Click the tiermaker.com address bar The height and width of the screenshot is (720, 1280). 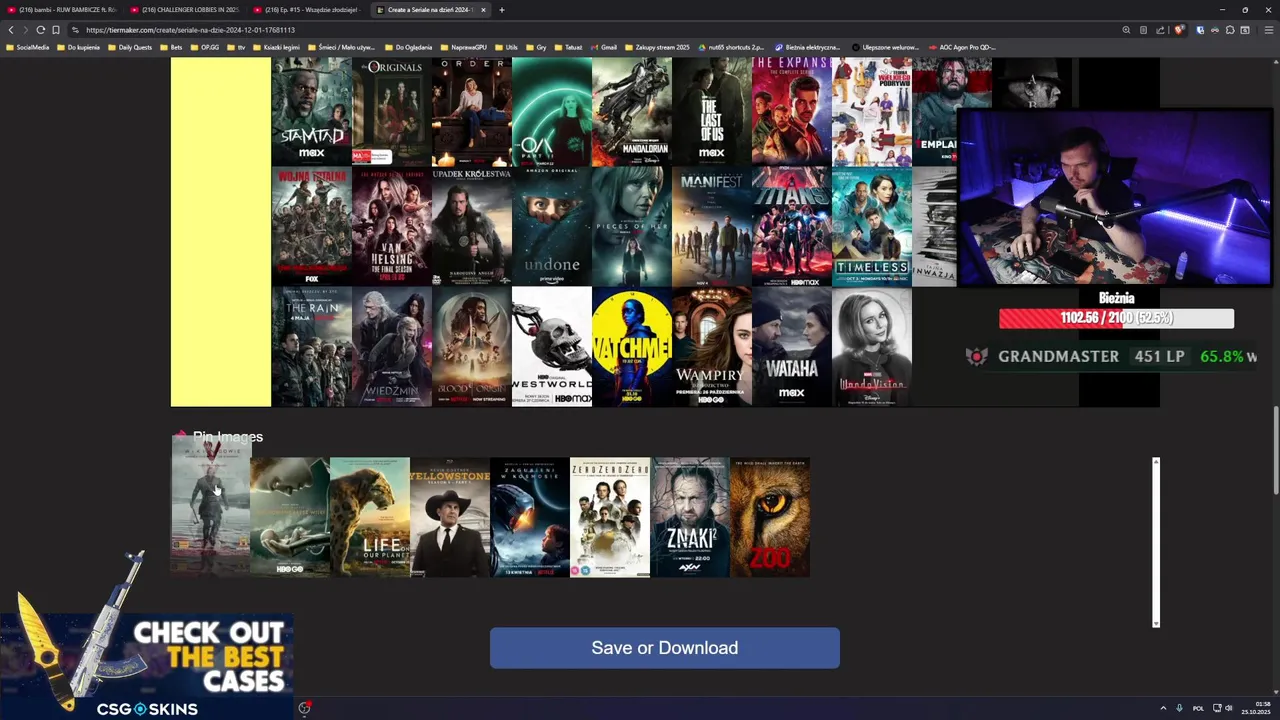click(x=590, y=30)
